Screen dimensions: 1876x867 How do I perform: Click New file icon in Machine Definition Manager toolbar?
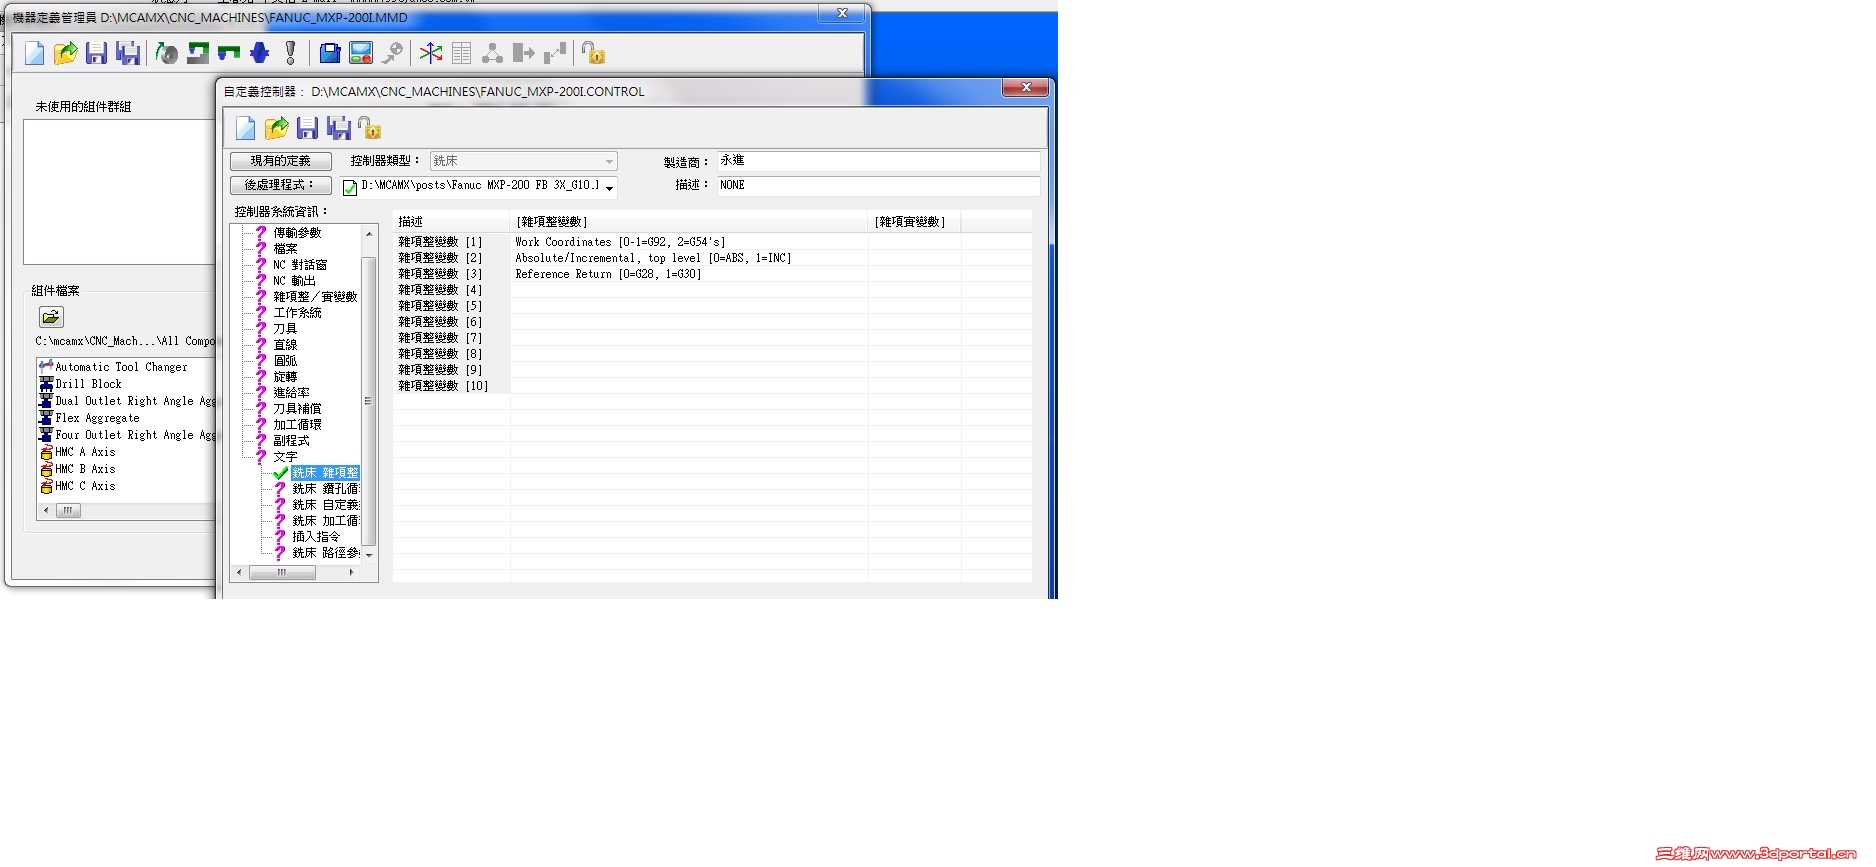point(34,53)
